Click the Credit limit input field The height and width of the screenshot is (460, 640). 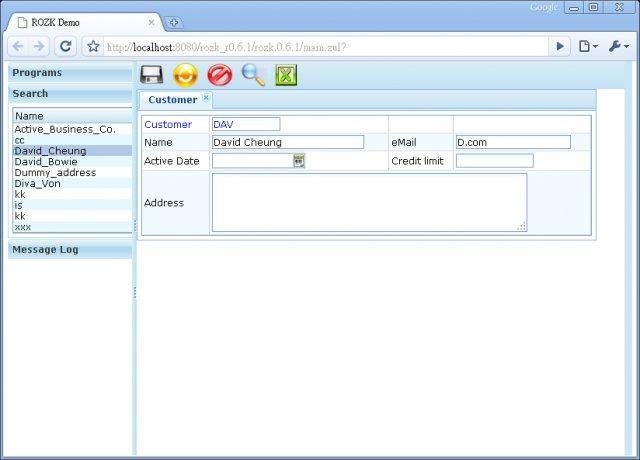pyautogui.click(x=495, y=161)
